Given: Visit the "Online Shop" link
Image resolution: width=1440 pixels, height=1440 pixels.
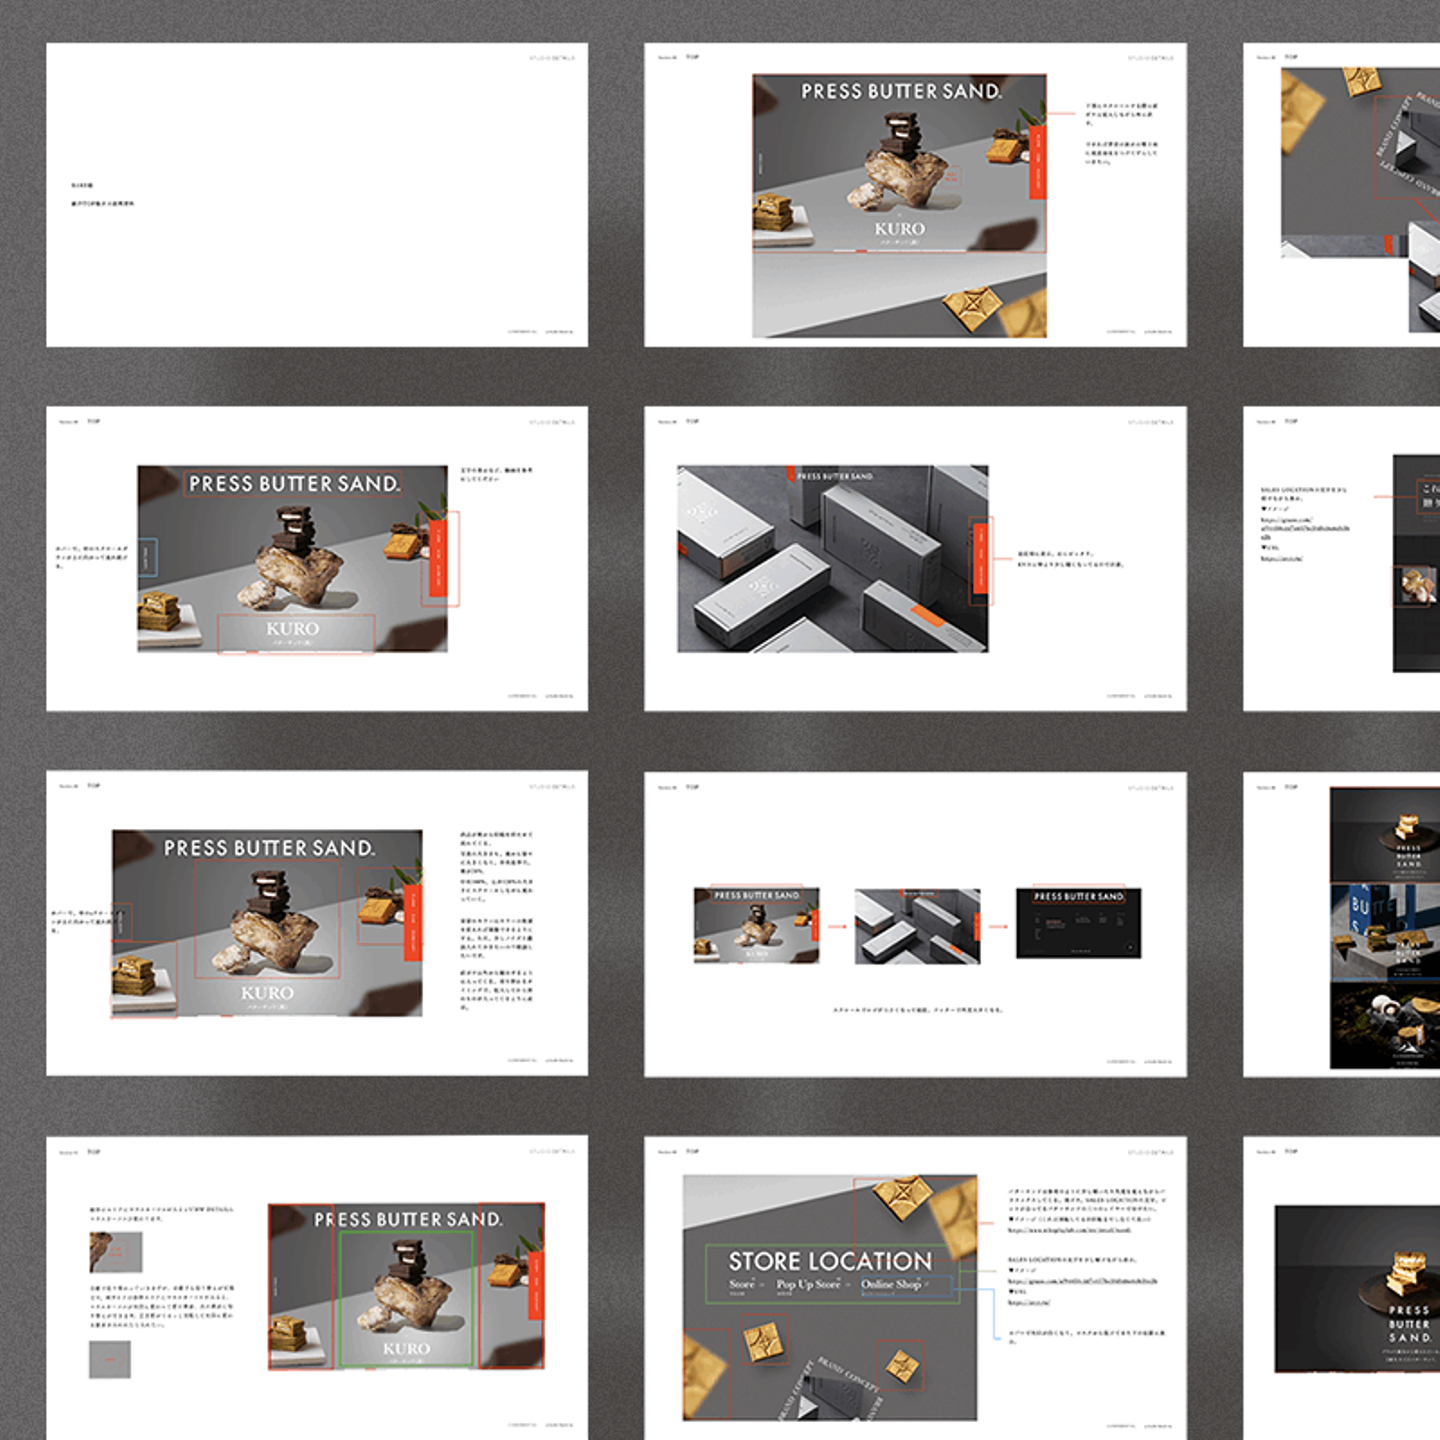Looking at the screenshot, I should [x=891, y=1284].
